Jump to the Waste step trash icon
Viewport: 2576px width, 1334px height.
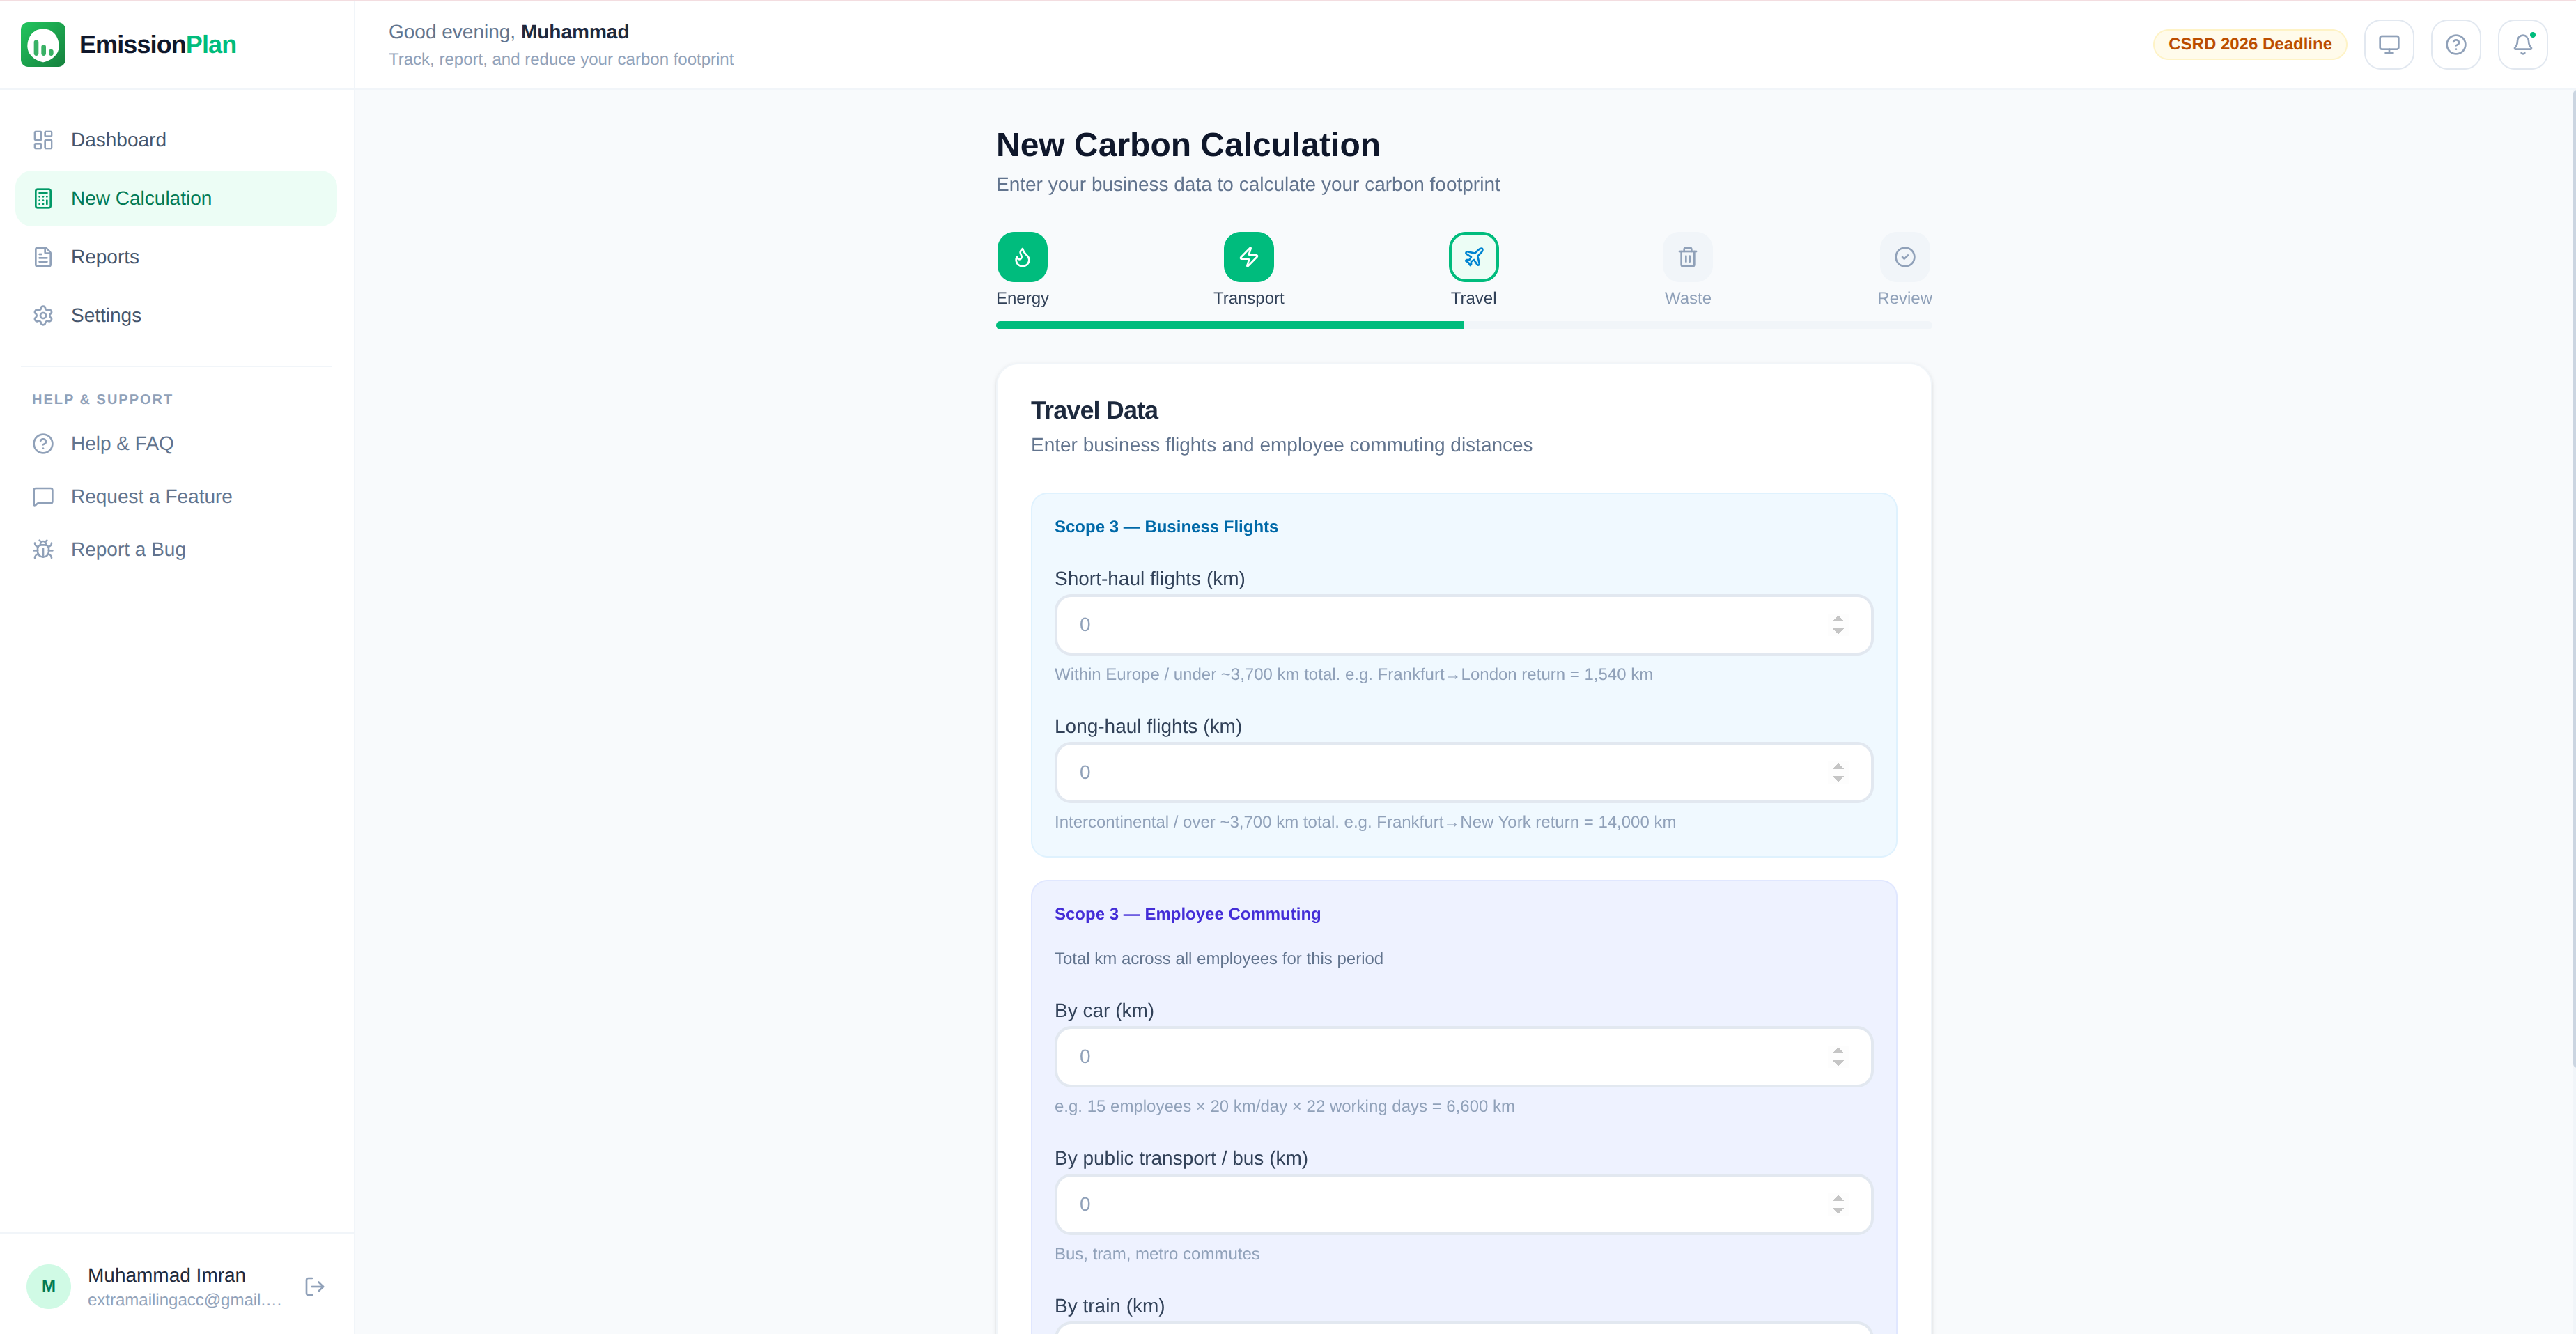(x=1687, y=257)
